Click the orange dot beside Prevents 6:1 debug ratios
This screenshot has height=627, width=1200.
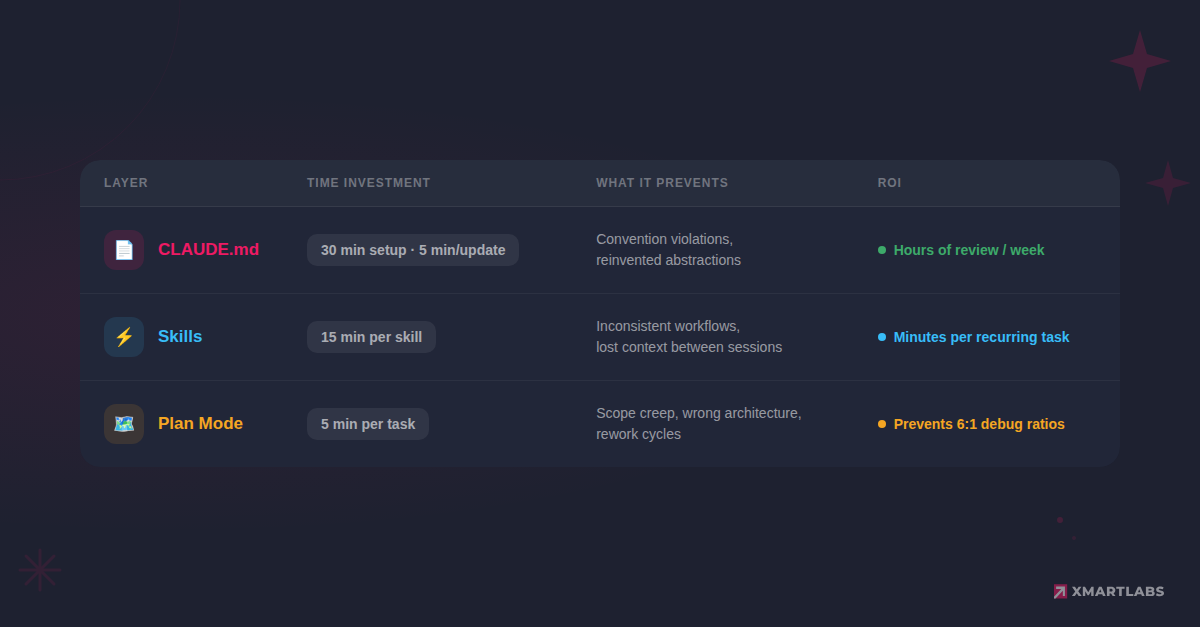[x=882, y=424]
